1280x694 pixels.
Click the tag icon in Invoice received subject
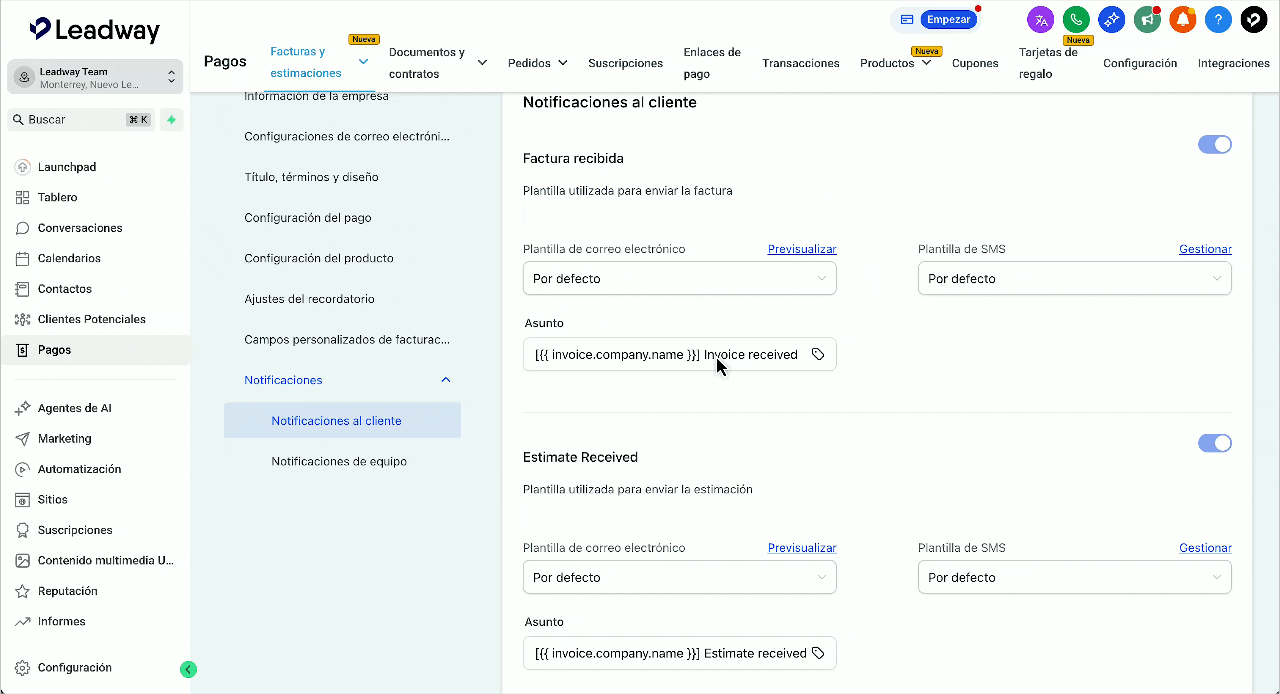(x=818, y=354)
